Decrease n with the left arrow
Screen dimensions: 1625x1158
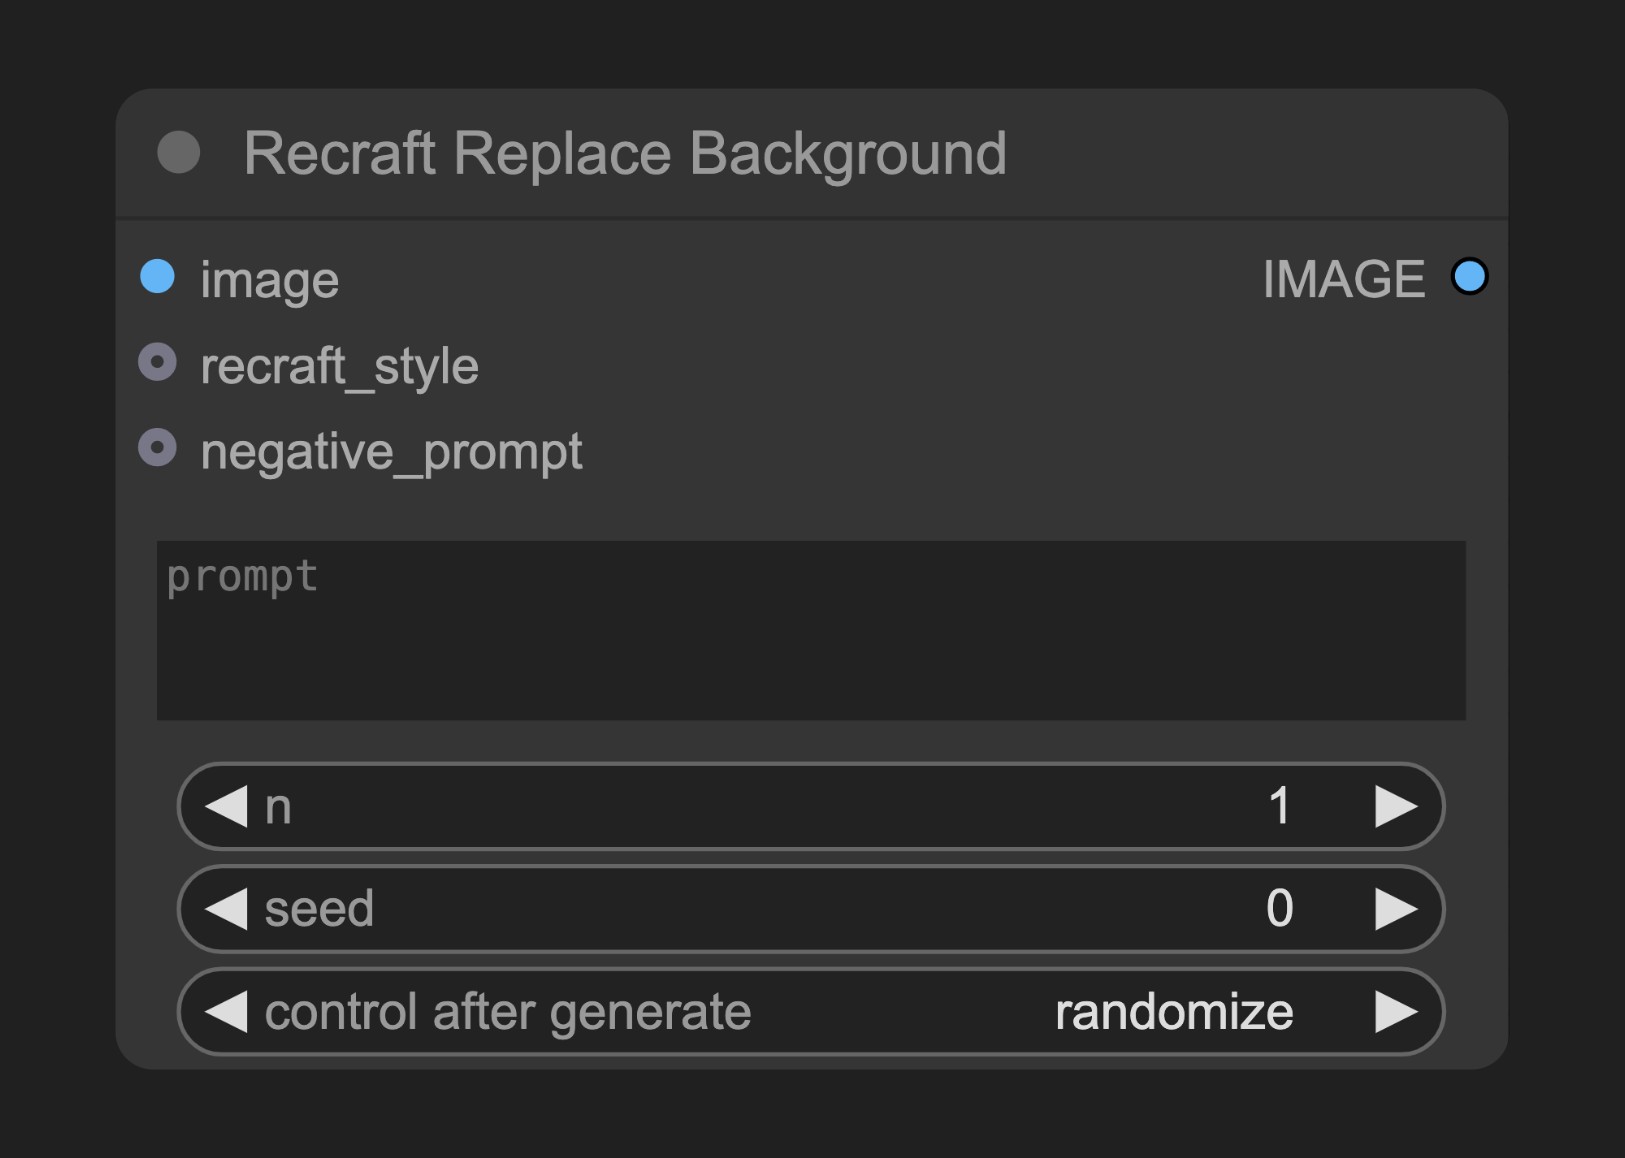pos(226,806)
